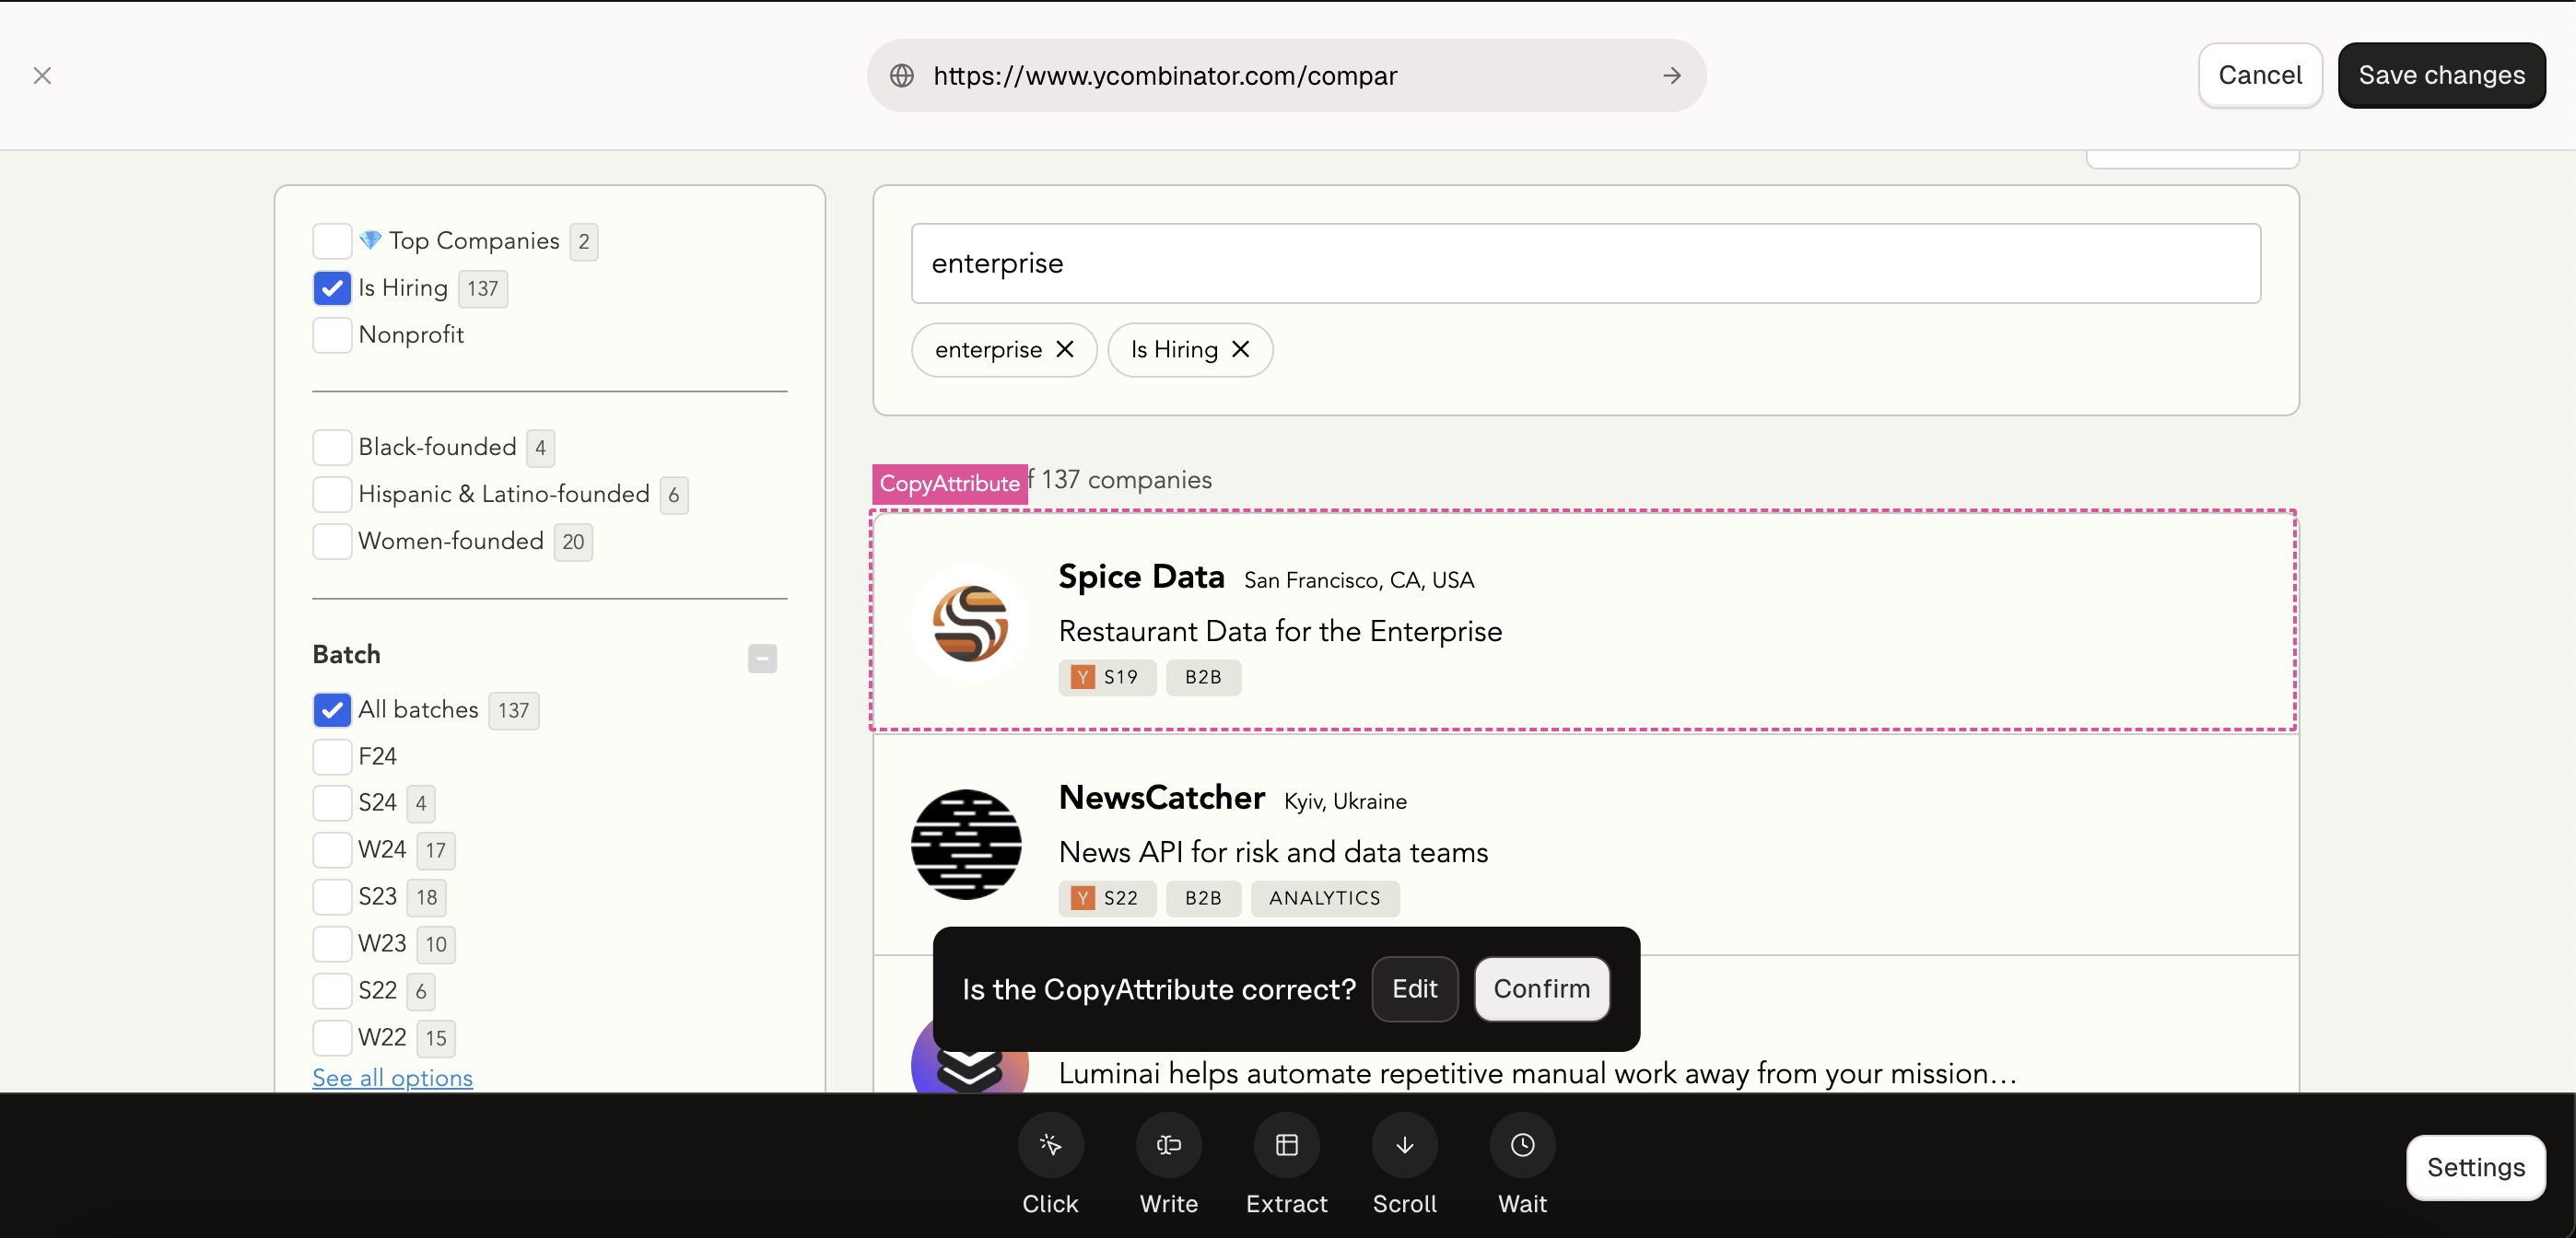Click 'News API for risk and data teams'
This screenshot has width=2576, height=1238.
point(1273,852)
